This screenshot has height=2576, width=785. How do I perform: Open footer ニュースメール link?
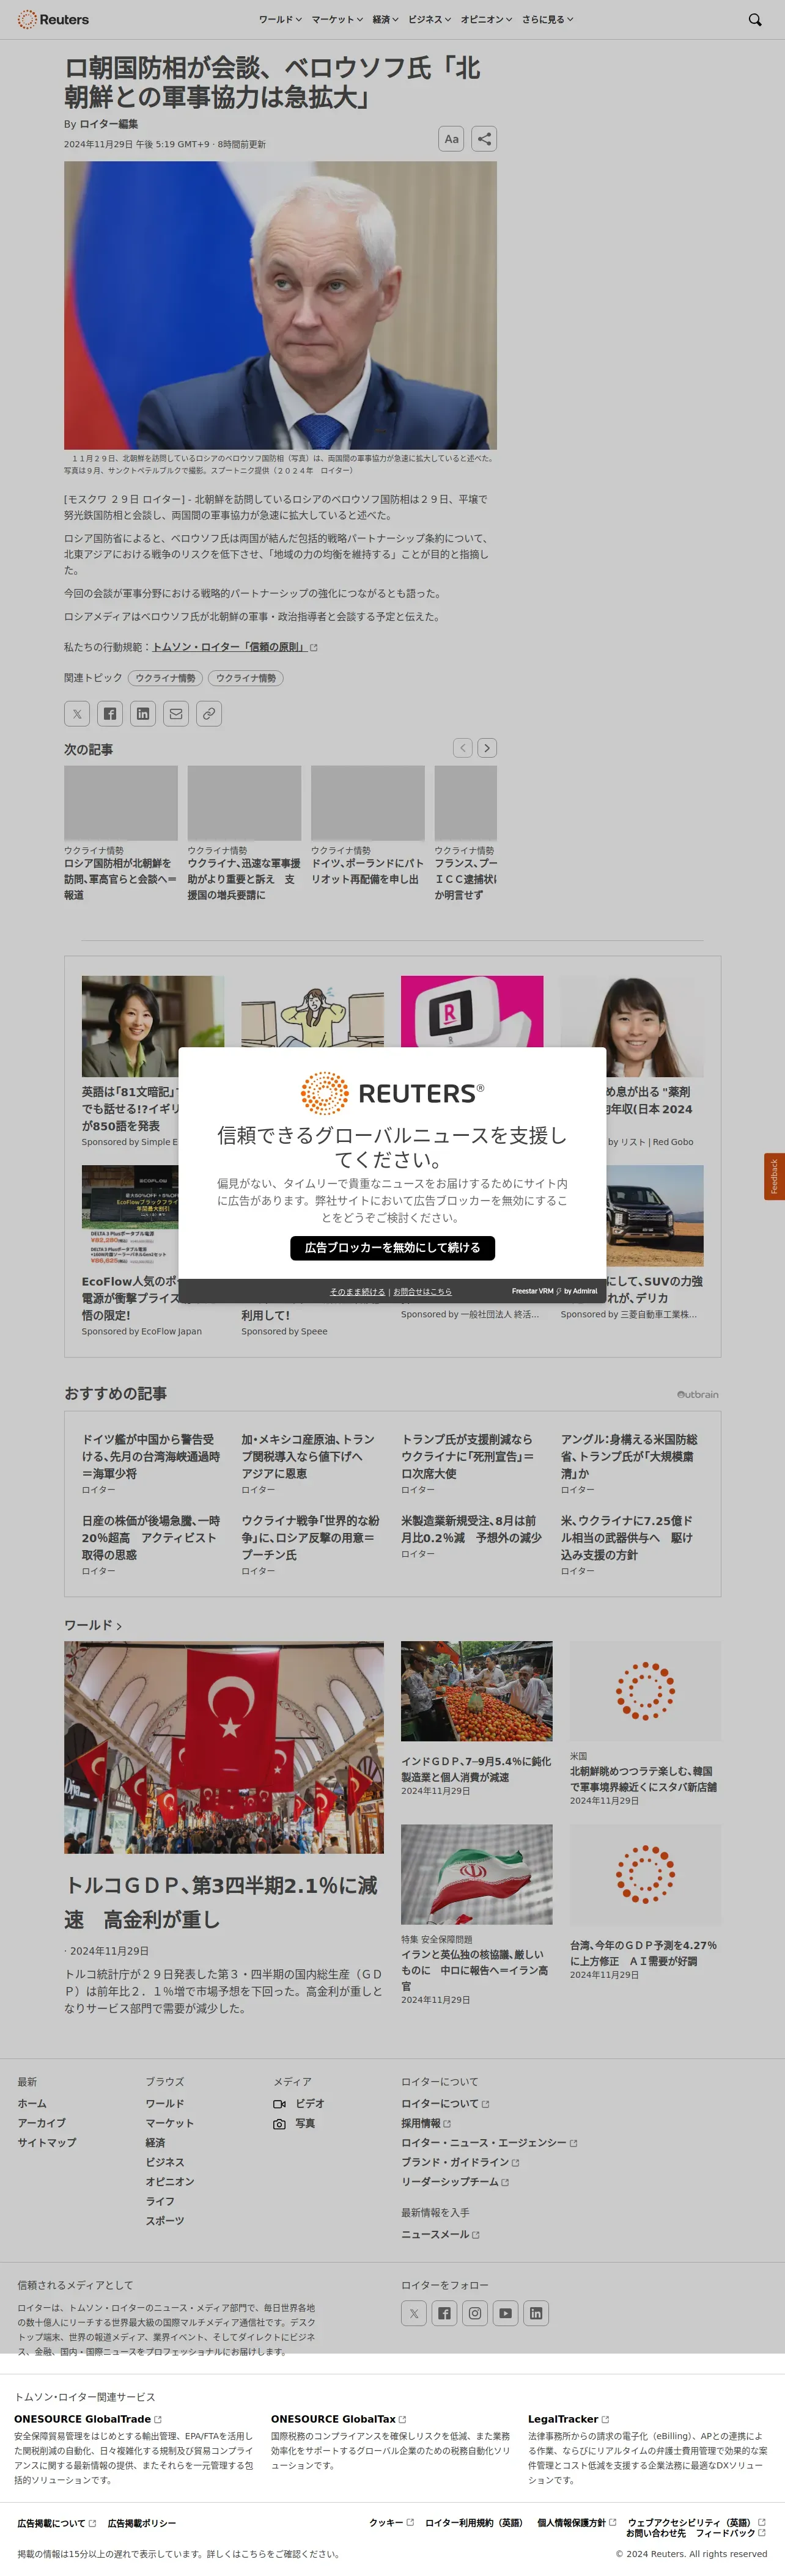point(440,2234)
